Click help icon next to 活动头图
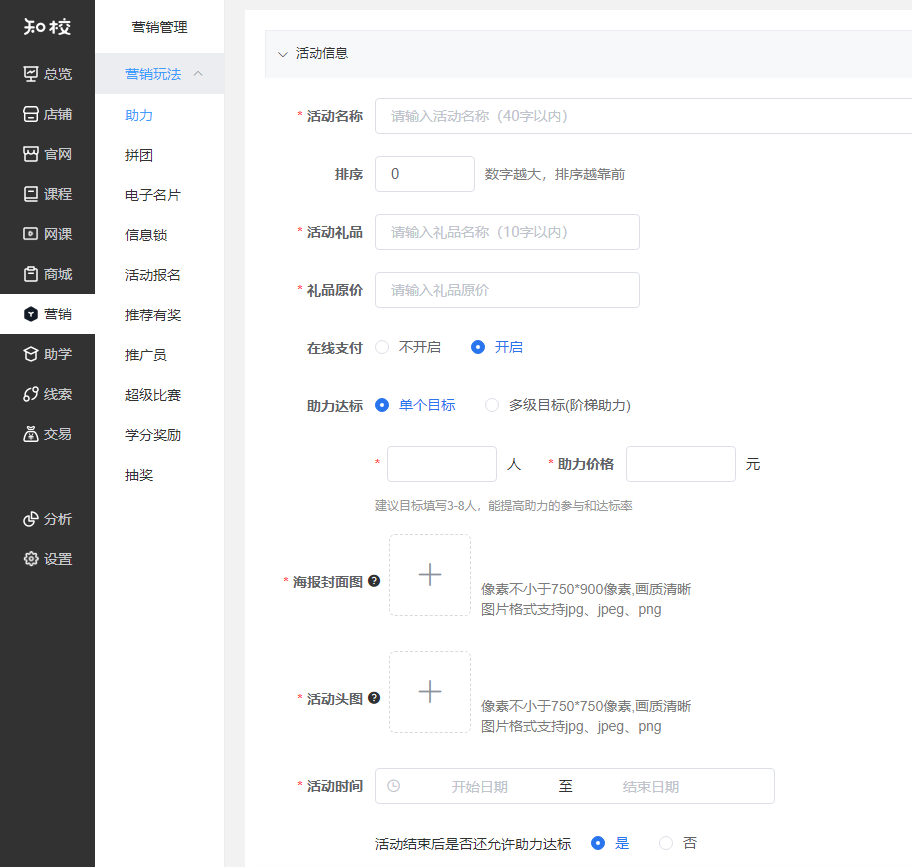The height and width of the screenshot is (867, 912). (x=374, y=698)
